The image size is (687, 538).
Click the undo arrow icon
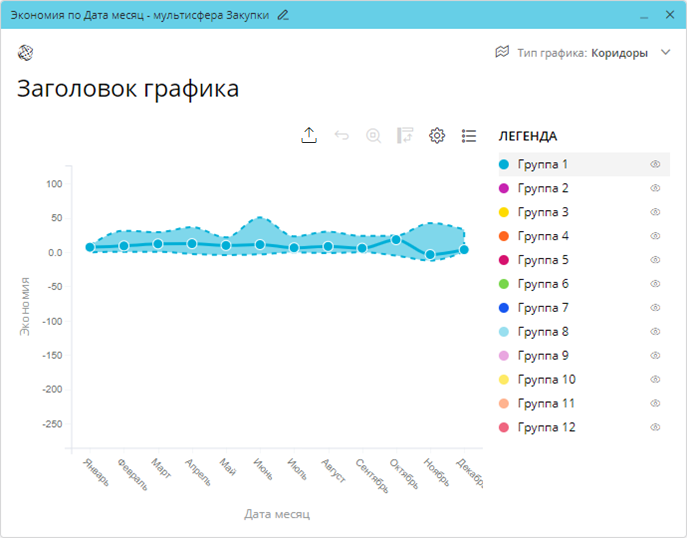pyautogui.click(x=342, y=136)
